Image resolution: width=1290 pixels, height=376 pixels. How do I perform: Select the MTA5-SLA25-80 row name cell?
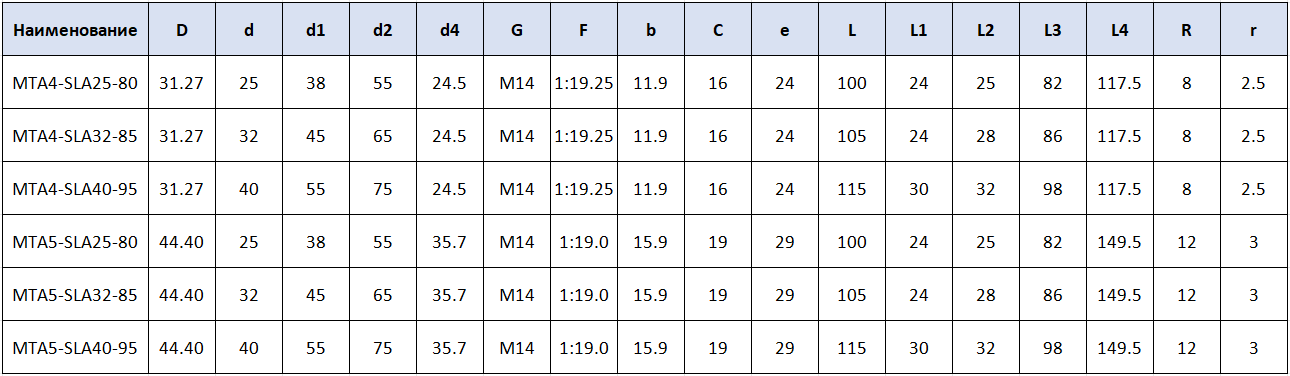[75, 242]
